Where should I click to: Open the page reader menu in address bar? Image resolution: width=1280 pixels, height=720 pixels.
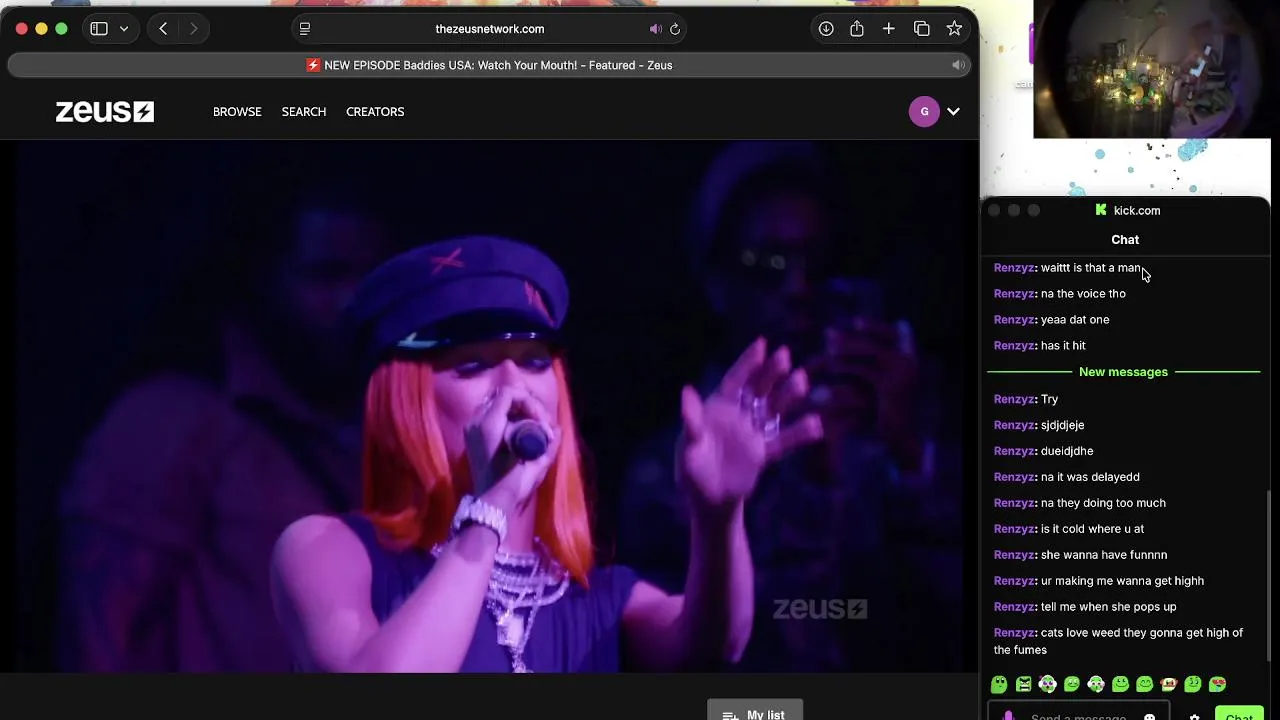[305, 29]
